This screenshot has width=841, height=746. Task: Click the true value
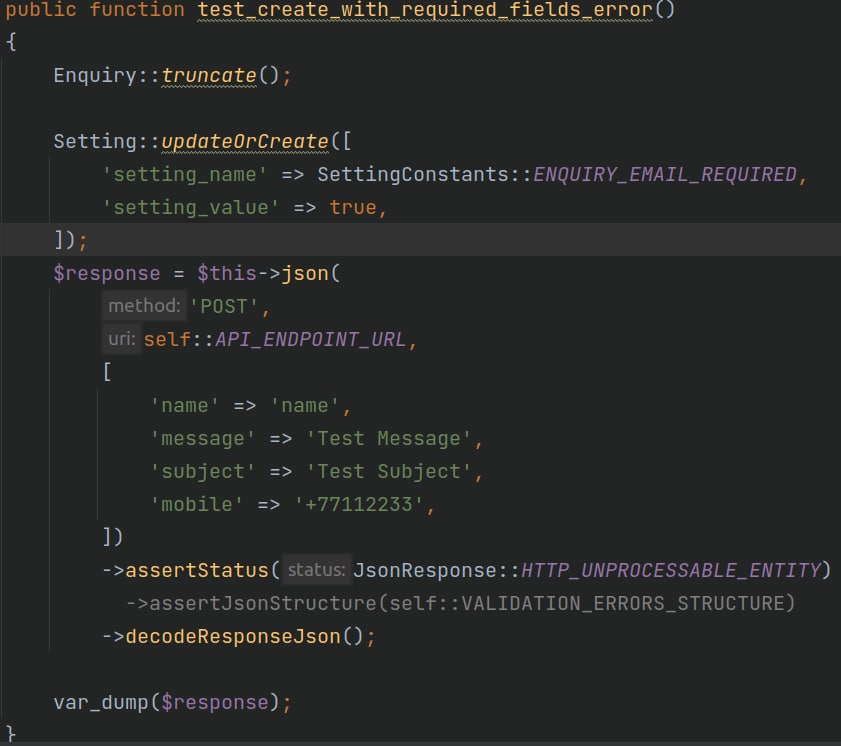tap(353, 208)
